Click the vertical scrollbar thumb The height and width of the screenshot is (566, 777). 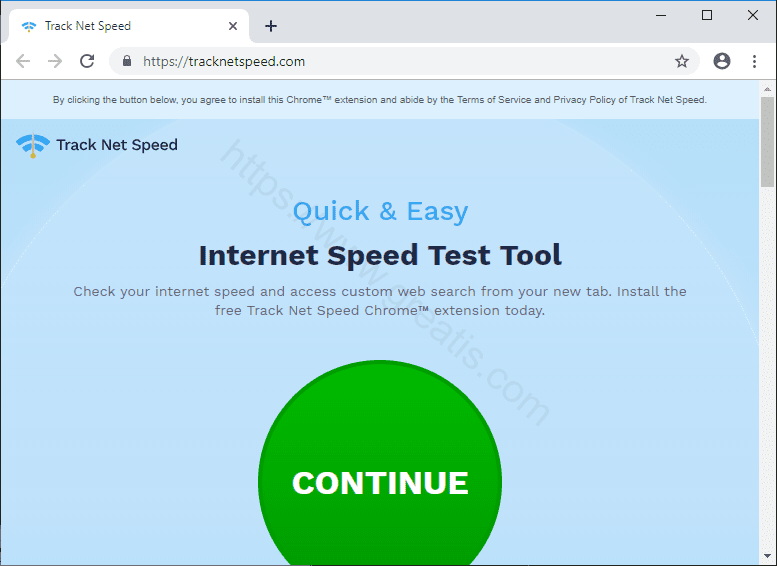tap(767, 140)
